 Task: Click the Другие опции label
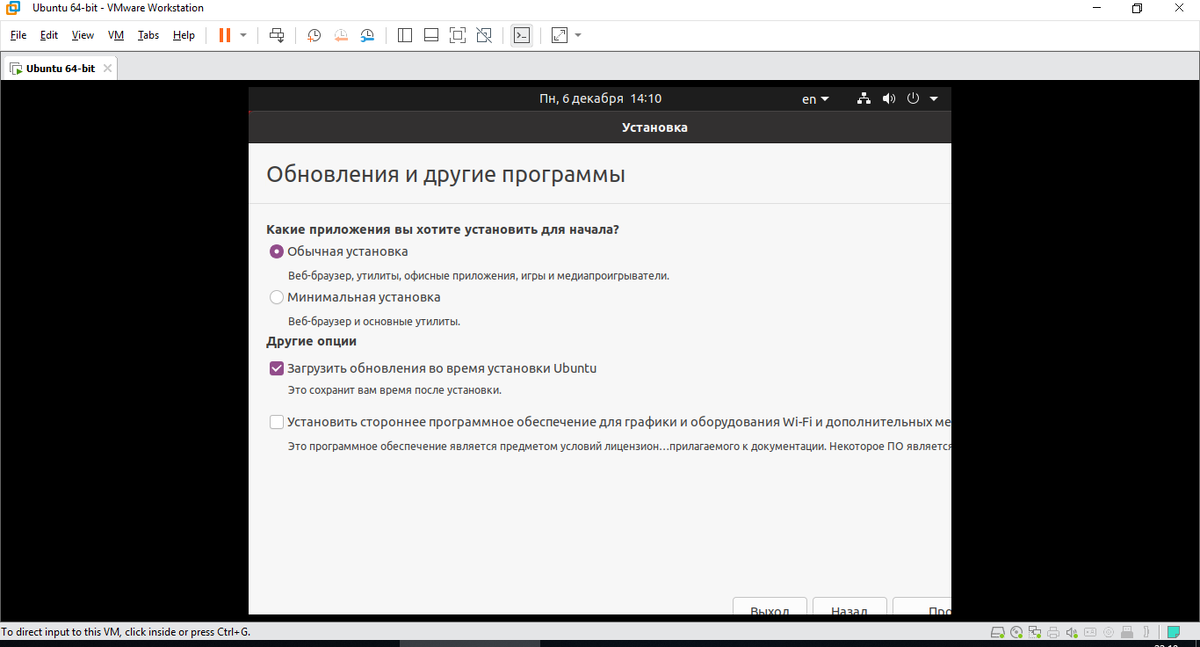click(311, 341)
